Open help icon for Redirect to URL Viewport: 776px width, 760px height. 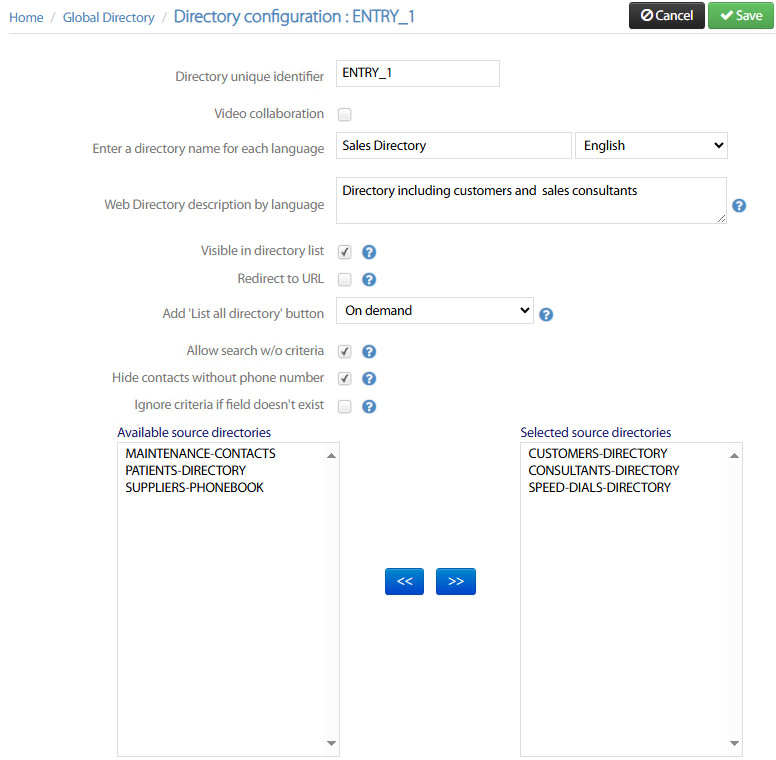369,280
